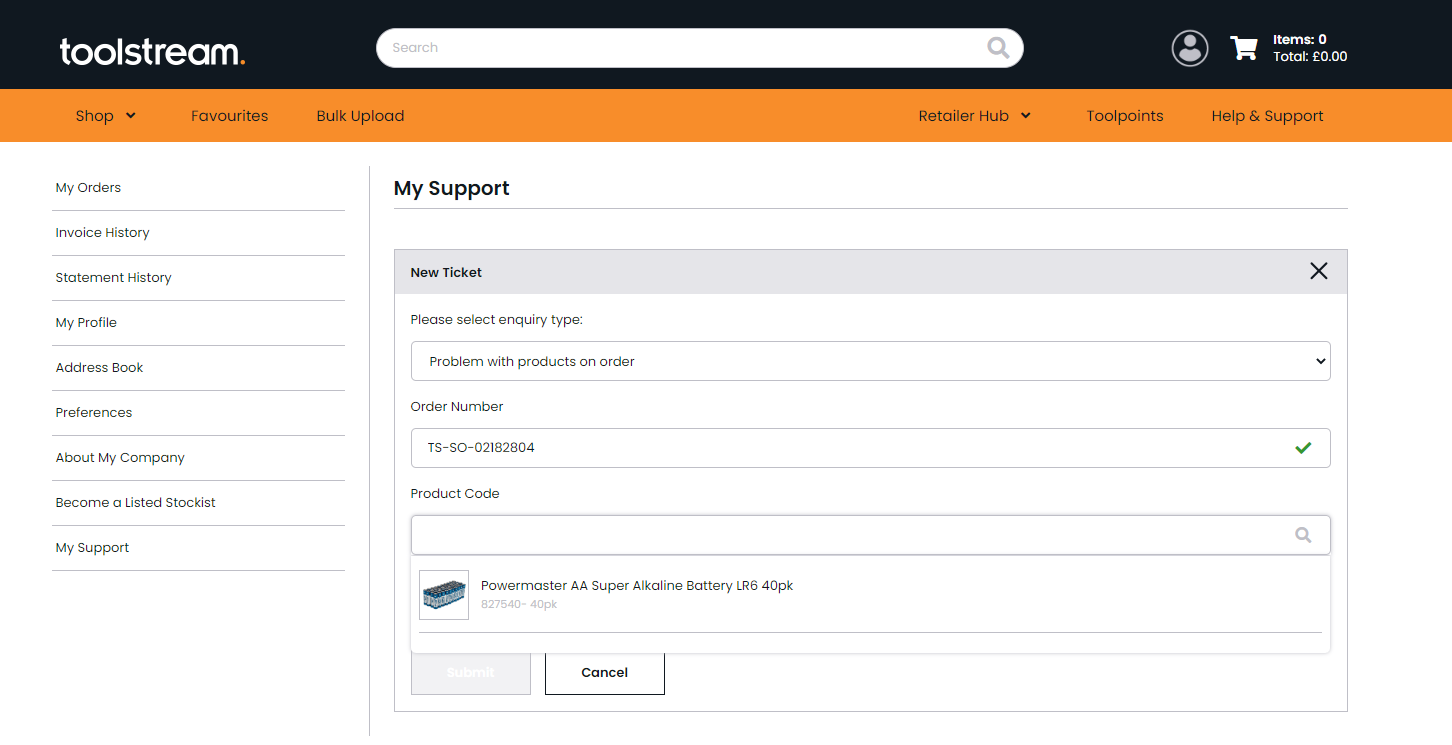Open Help & Support from the navigation bar

(1267, 115)
